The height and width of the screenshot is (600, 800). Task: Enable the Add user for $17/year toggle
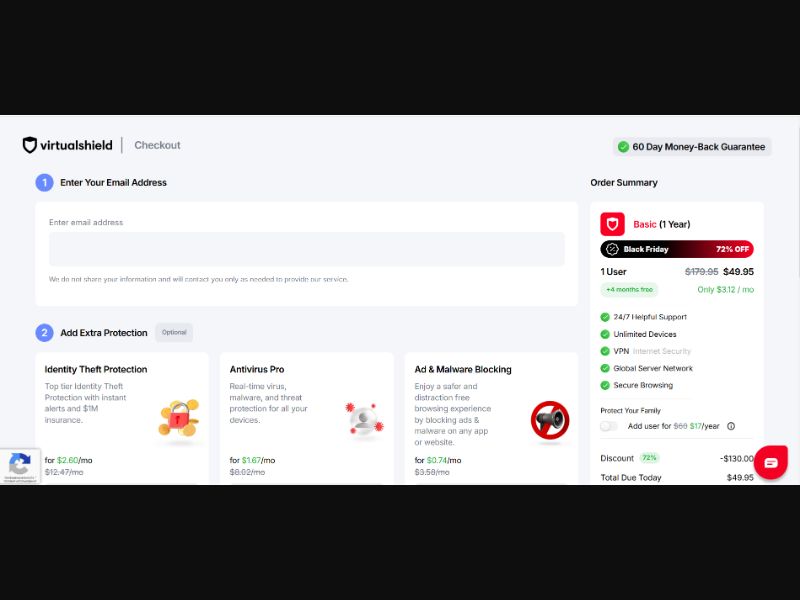(608, 426)
